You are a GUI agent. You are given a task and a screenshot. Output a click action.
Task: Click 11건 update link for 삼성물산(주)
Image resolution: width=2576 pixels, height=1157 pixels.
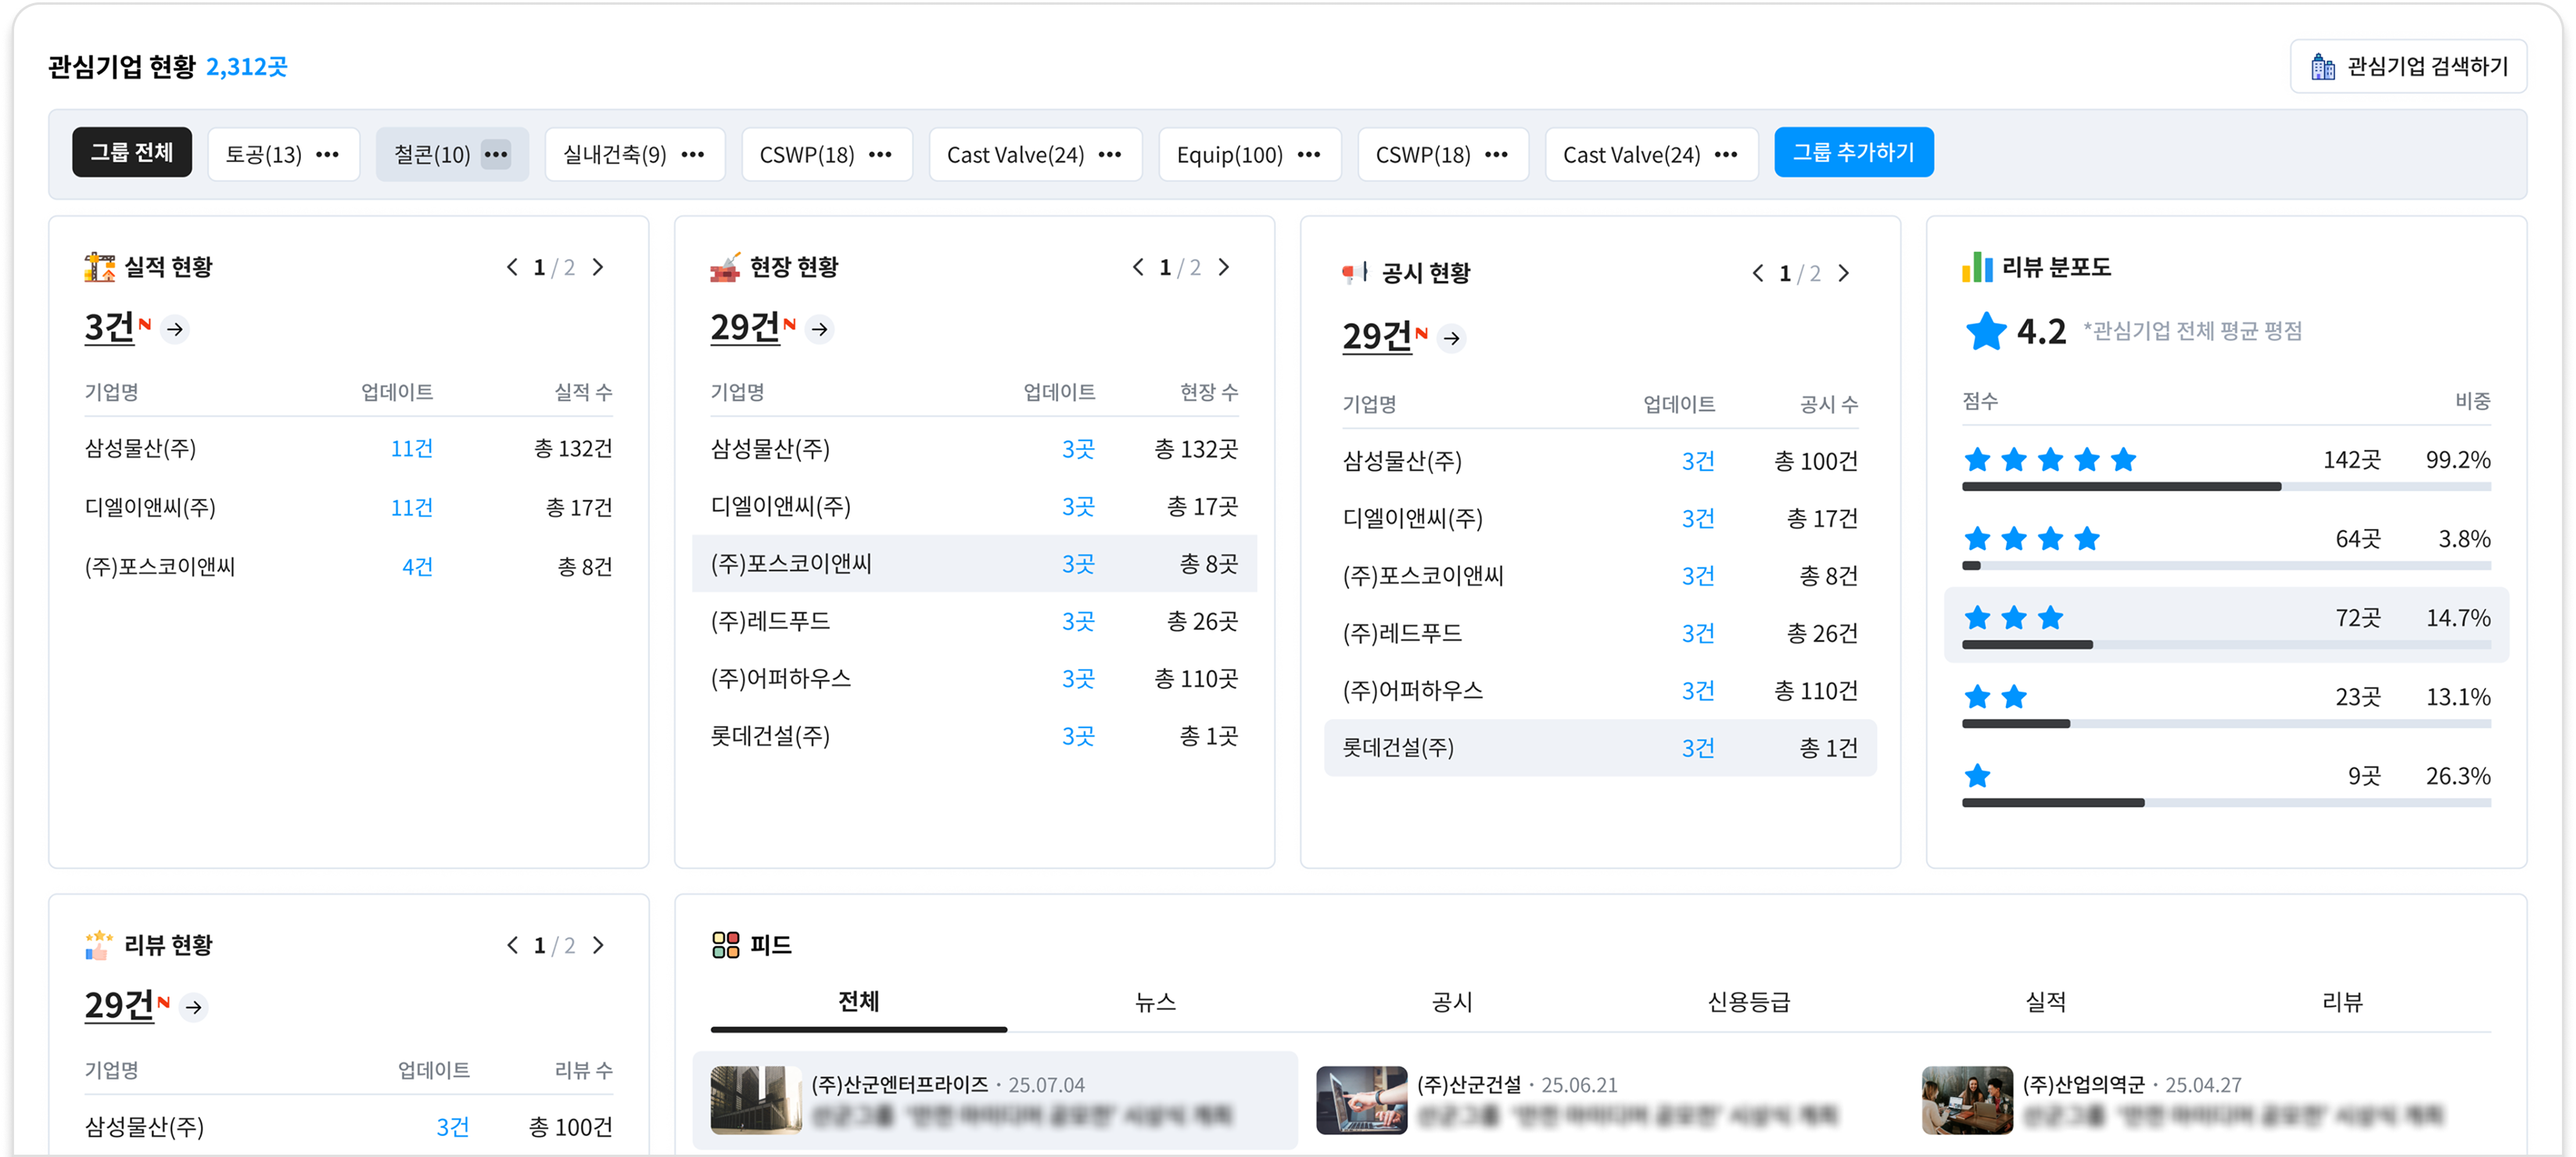coord(411,448)
